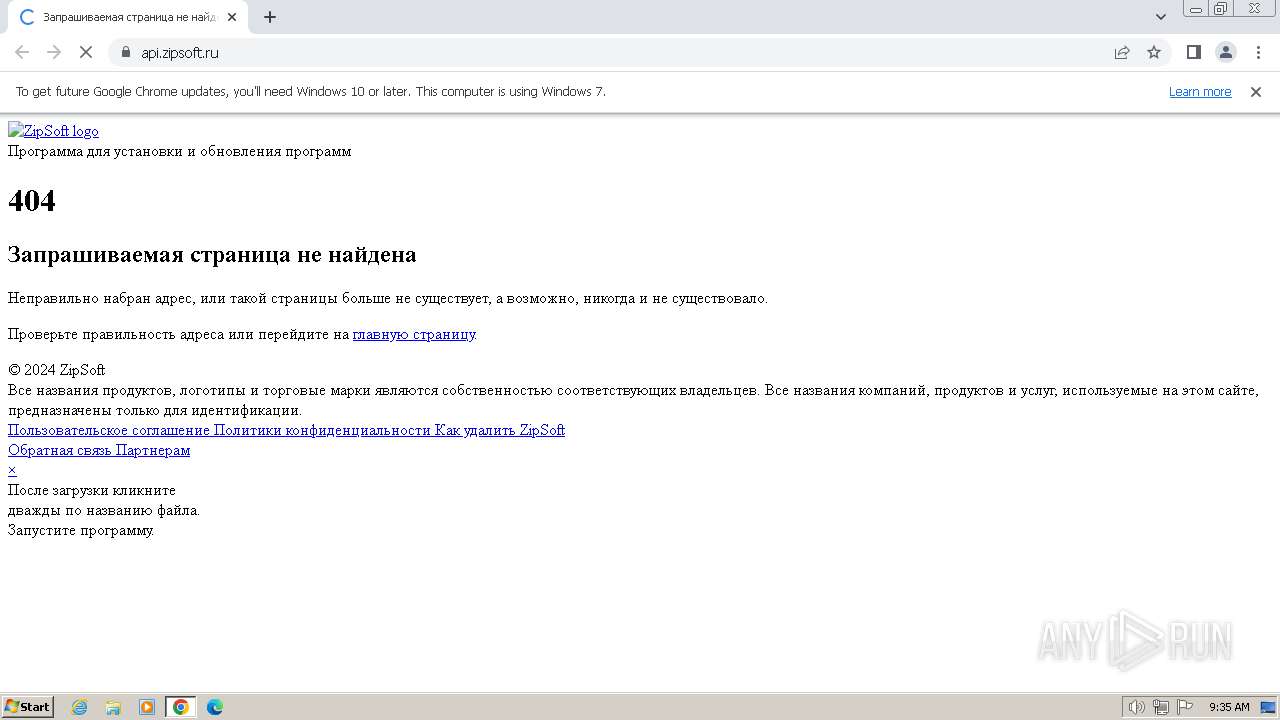Bookmark this page with the star icon
Viewport: 1280px width, 720px height.
(x=1154, y=52)
